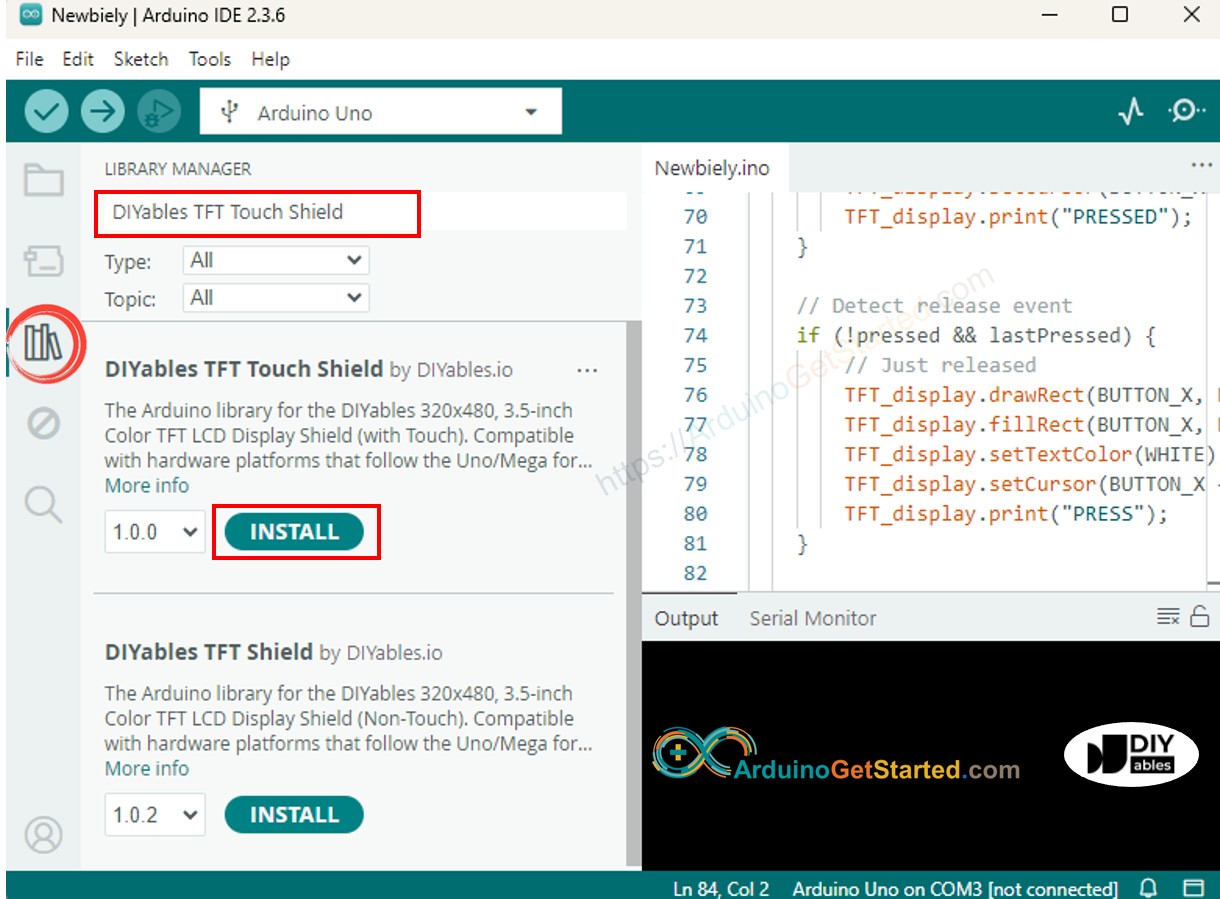Open the Topic filter dropdown
This screenshot has height=899, width=1220.
pyautogui.click(x=276, y=298)
